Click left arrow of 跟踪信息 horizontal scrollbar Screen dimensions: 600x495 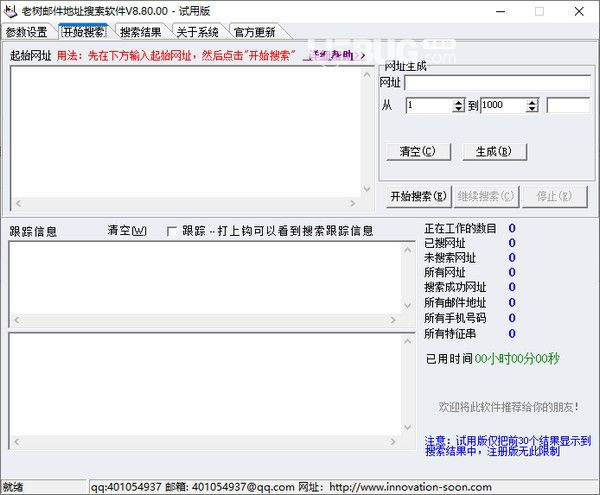pyautogui.click(x=16, y=320)
